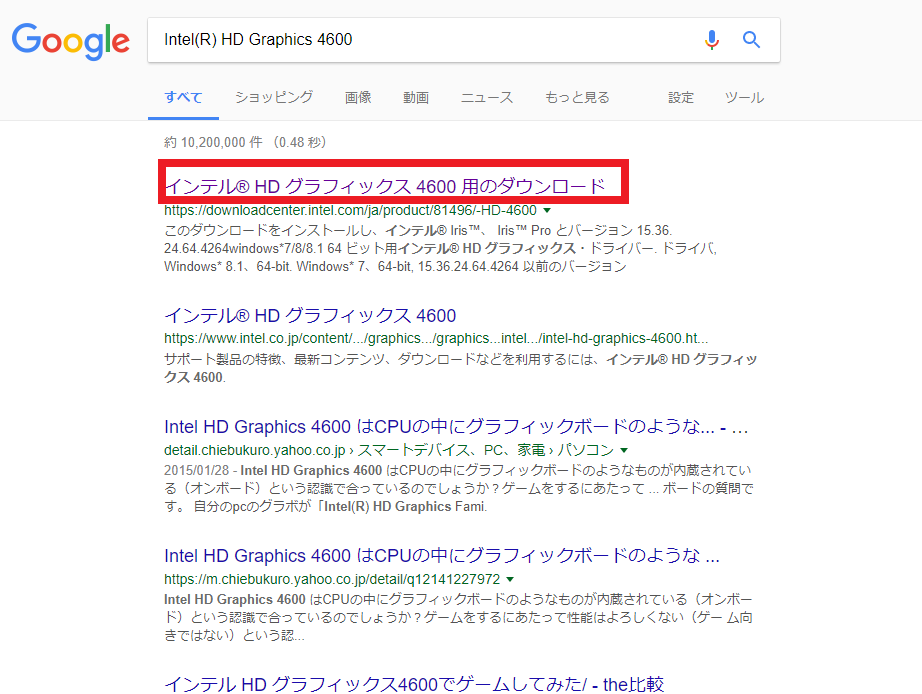Start voice search with the microphone icon
This screenshot has width=922, height=694.
pyautogui.click(x=711, y=39)
